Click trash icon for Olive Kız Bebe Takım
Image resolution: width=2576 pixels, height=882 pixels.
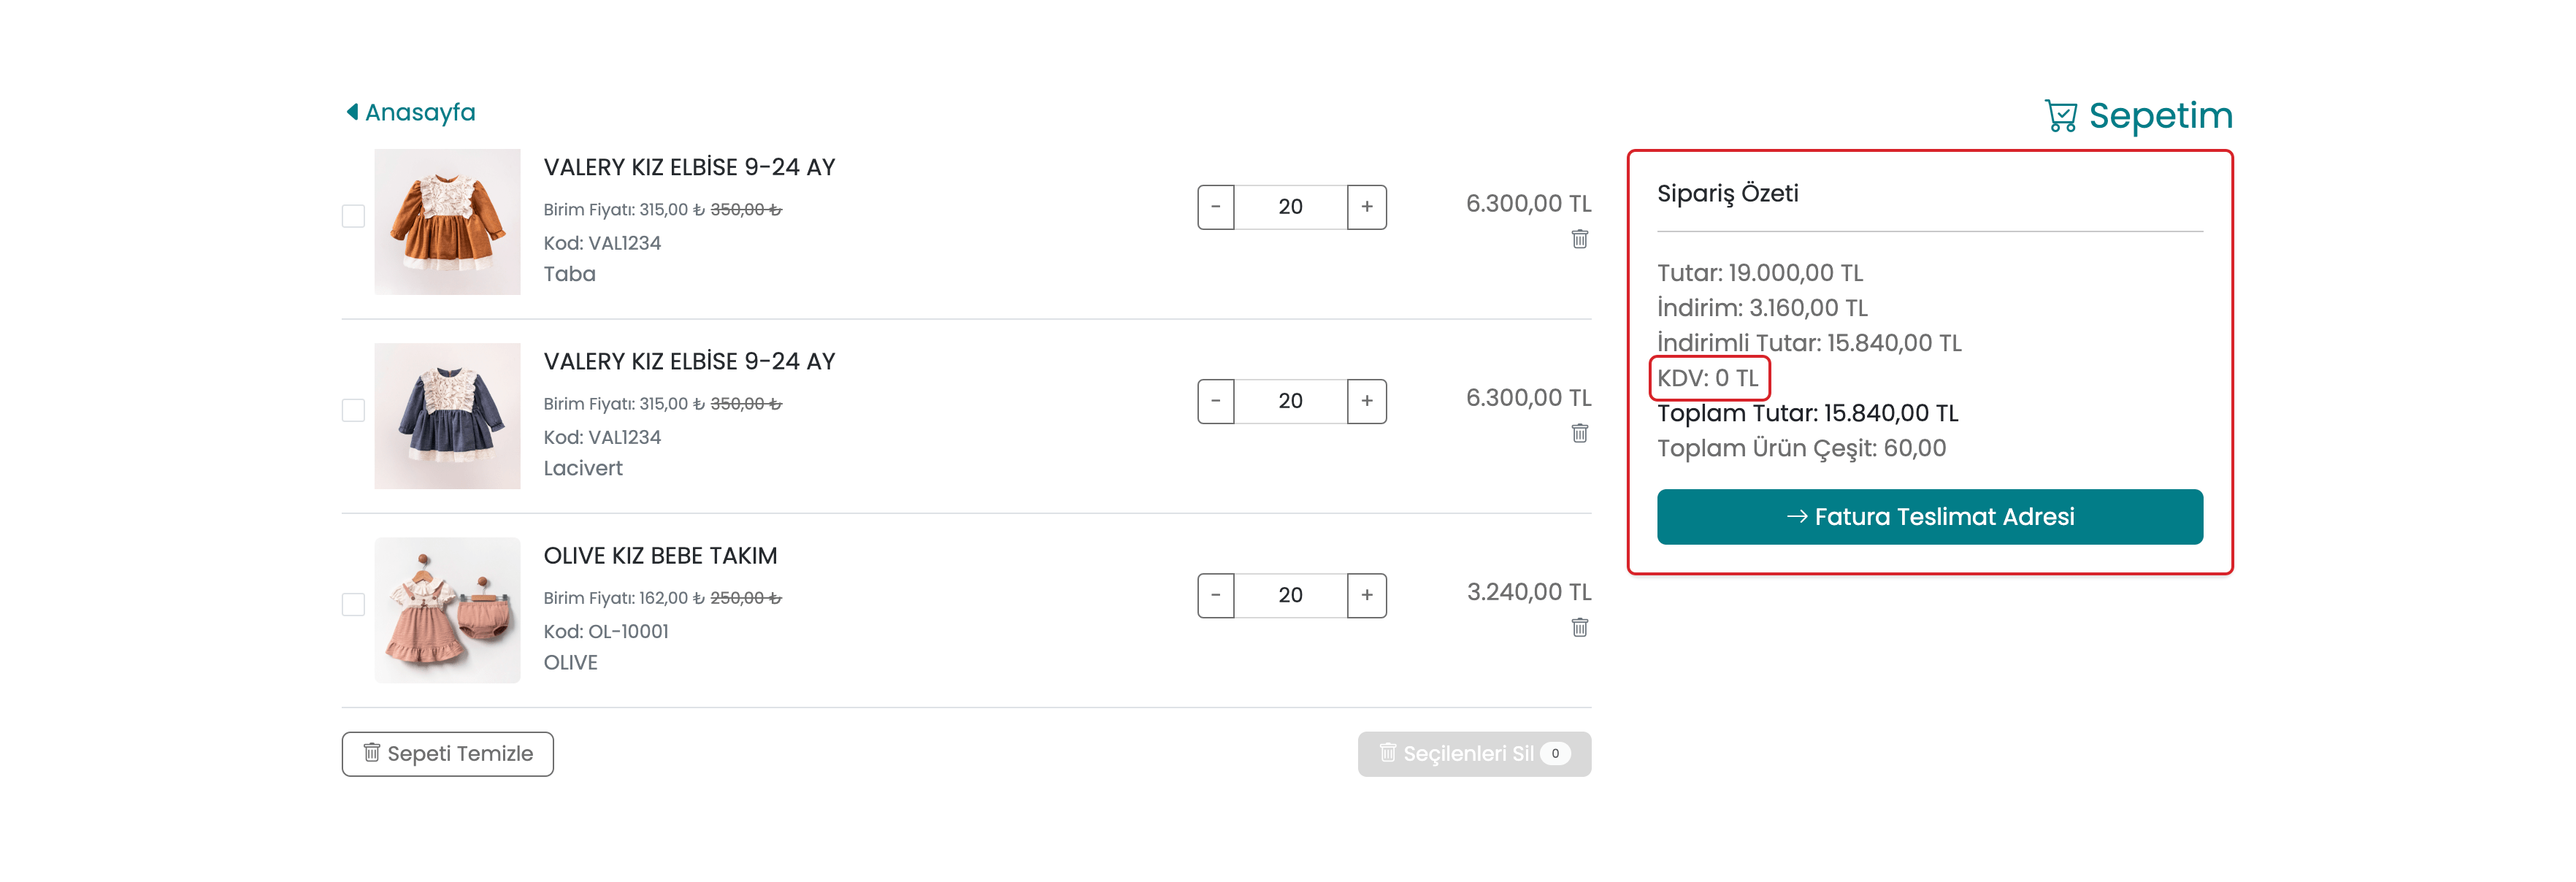1579,627
